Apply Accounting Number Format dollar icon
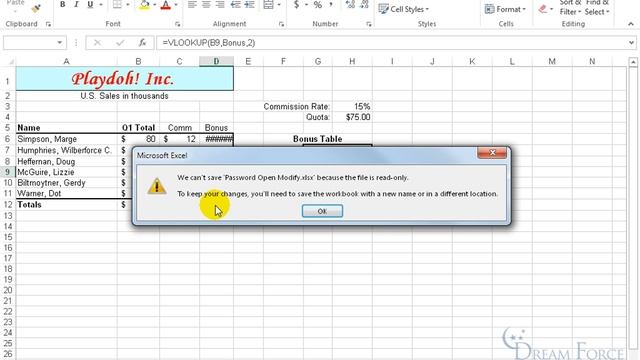640x360 pixels. 297,4
